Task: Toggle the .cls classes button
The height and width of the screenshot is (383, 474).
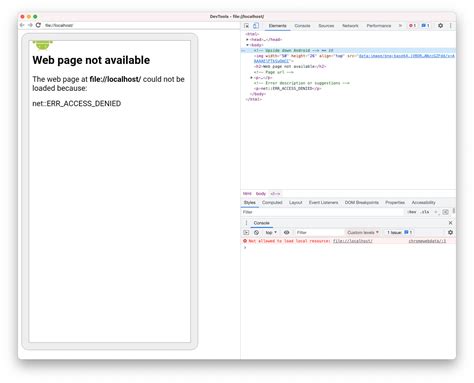Action: pyautogui.click(x=425, y=212)
